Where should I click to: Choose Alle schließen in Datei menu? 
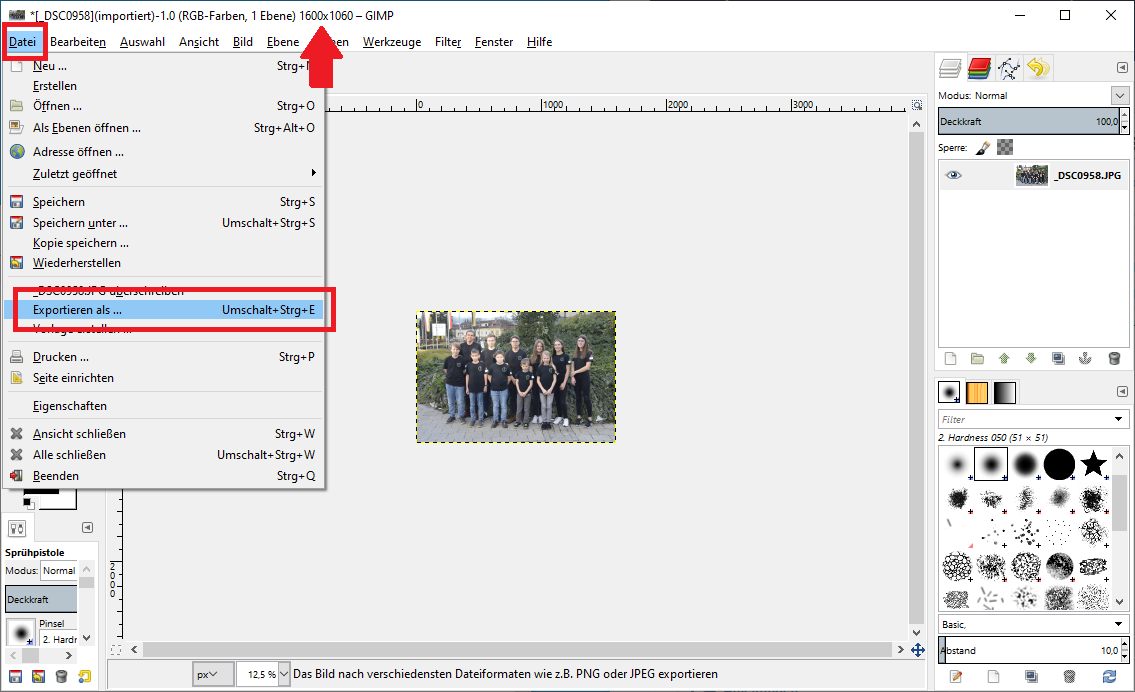point(164,455)
